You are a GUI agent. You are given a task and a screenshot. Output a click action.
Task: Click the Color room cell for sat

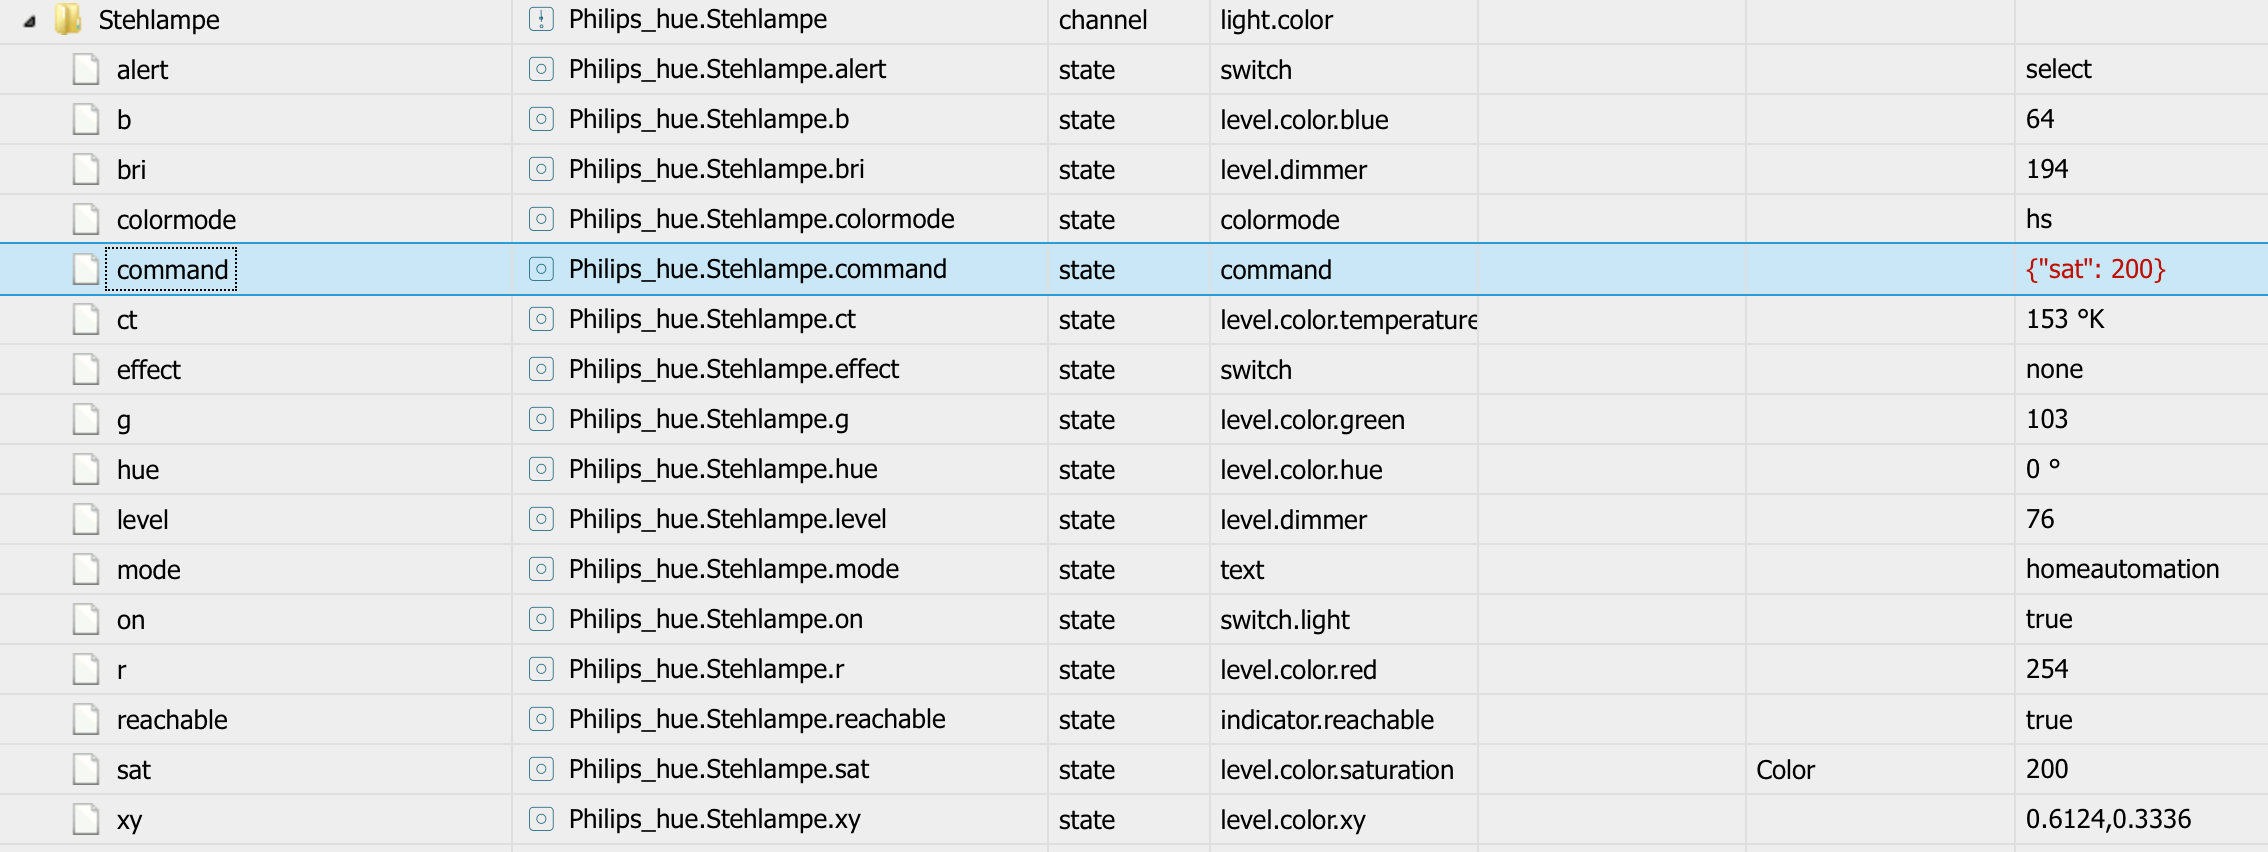1785,770
